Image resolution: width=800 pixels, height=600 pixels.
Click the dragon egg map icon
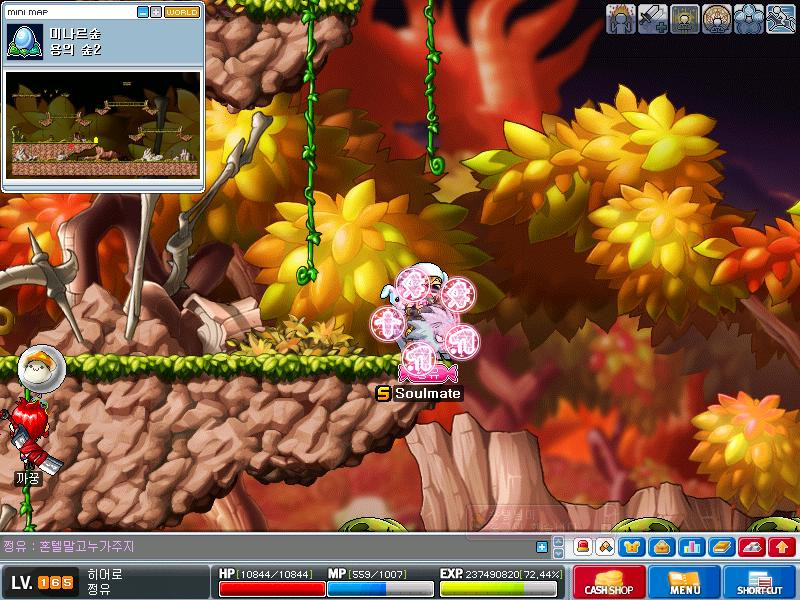point(24,42)
